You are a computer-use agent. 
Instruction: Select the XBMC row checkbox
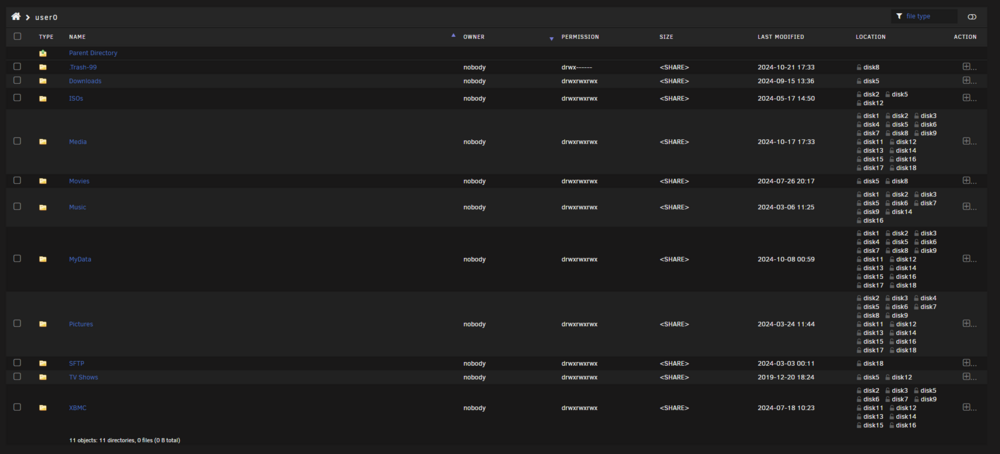(17, 407)
